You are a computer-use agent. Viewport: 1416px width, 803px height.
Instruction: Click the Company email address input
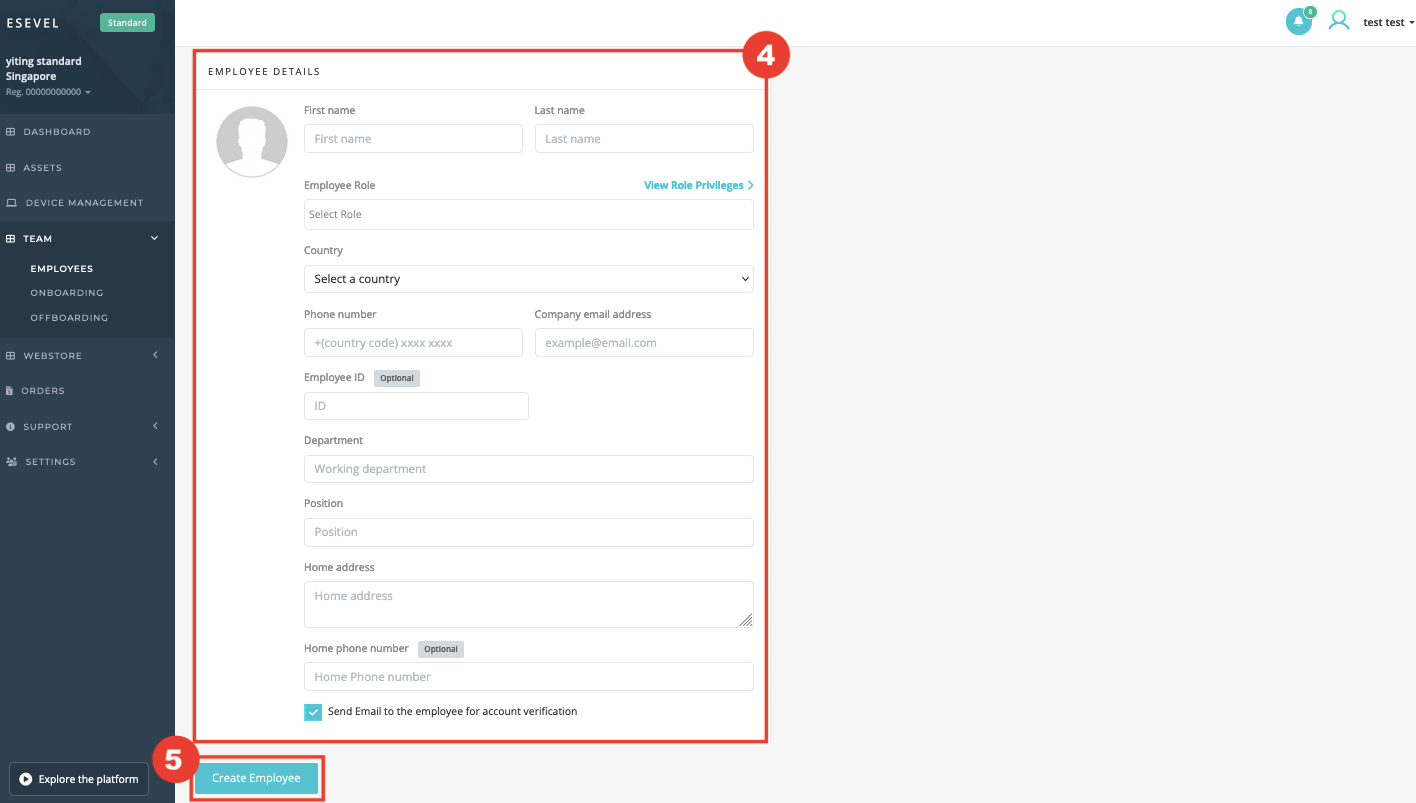[x=644, y=343]
